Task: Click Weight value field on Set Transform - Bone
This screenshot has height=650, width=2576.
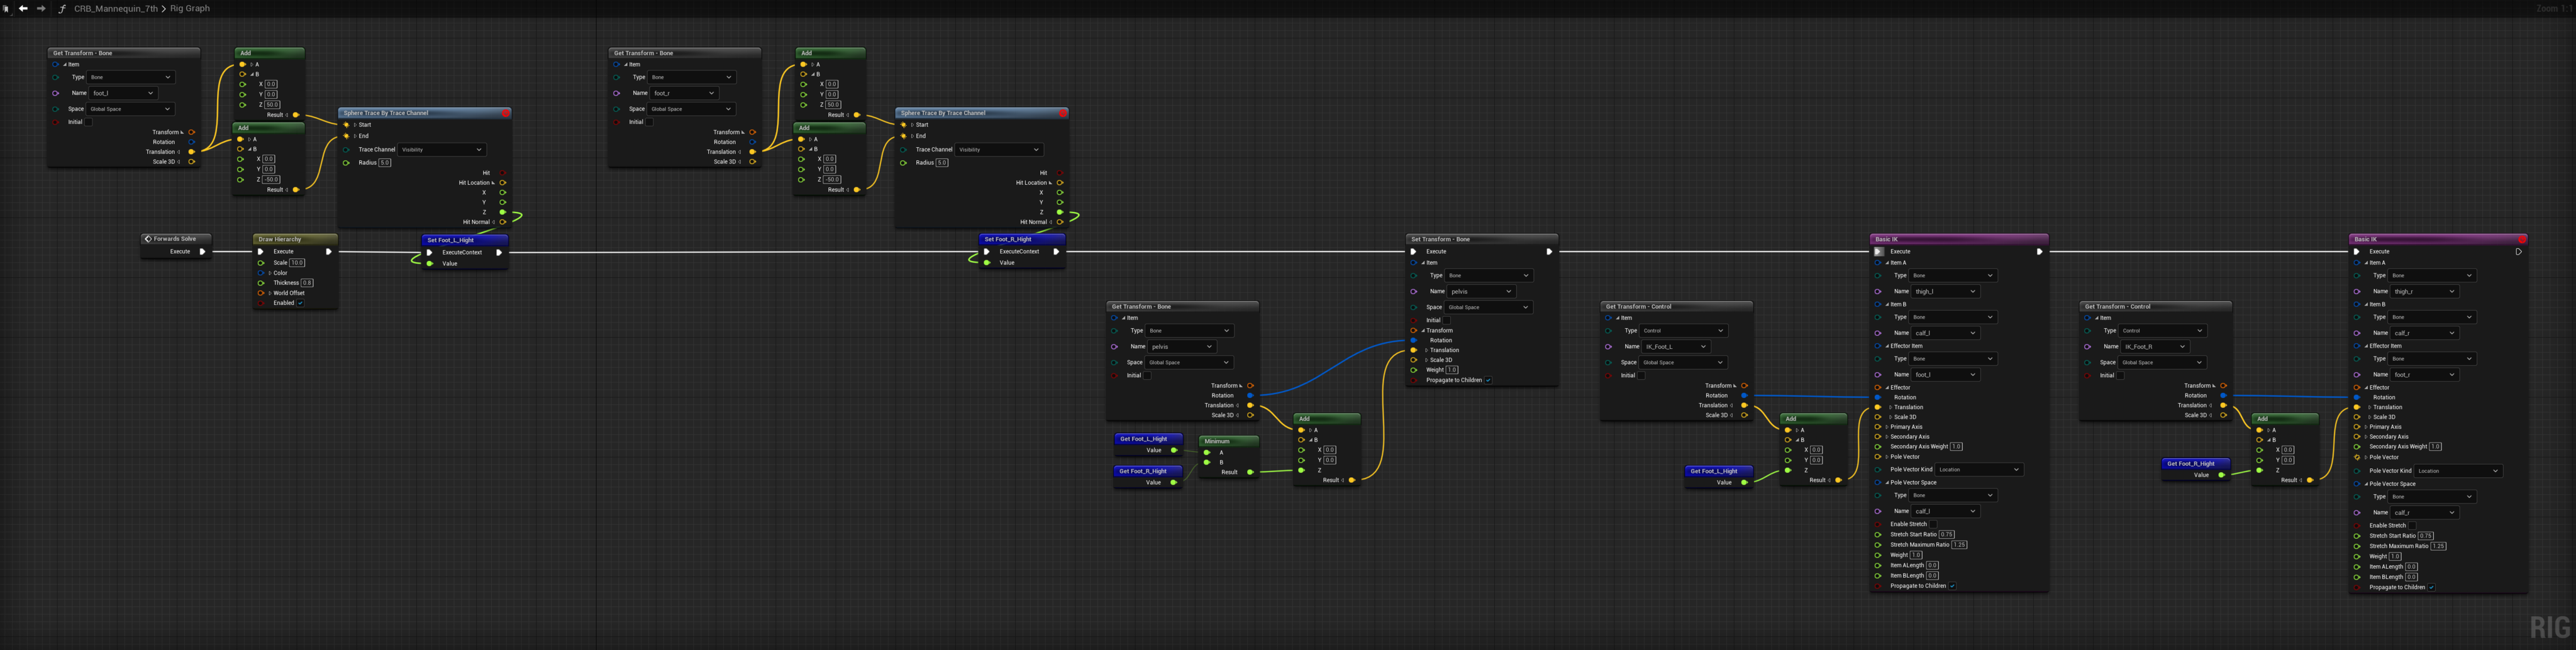Action: 1452,370
